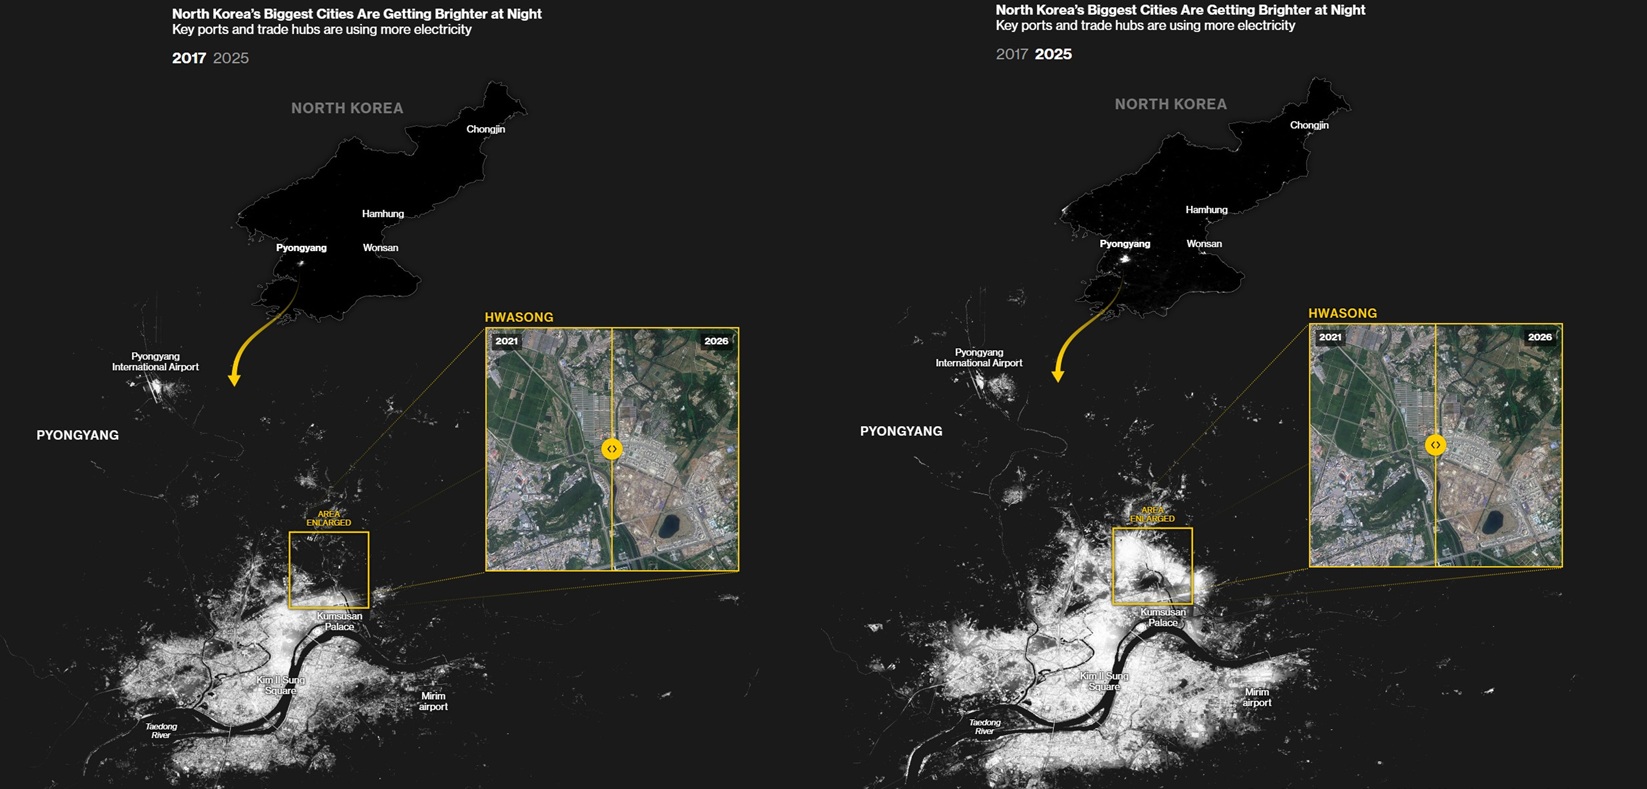Click the NORTH KOREA heading in the left graphic

coord(347,108)
